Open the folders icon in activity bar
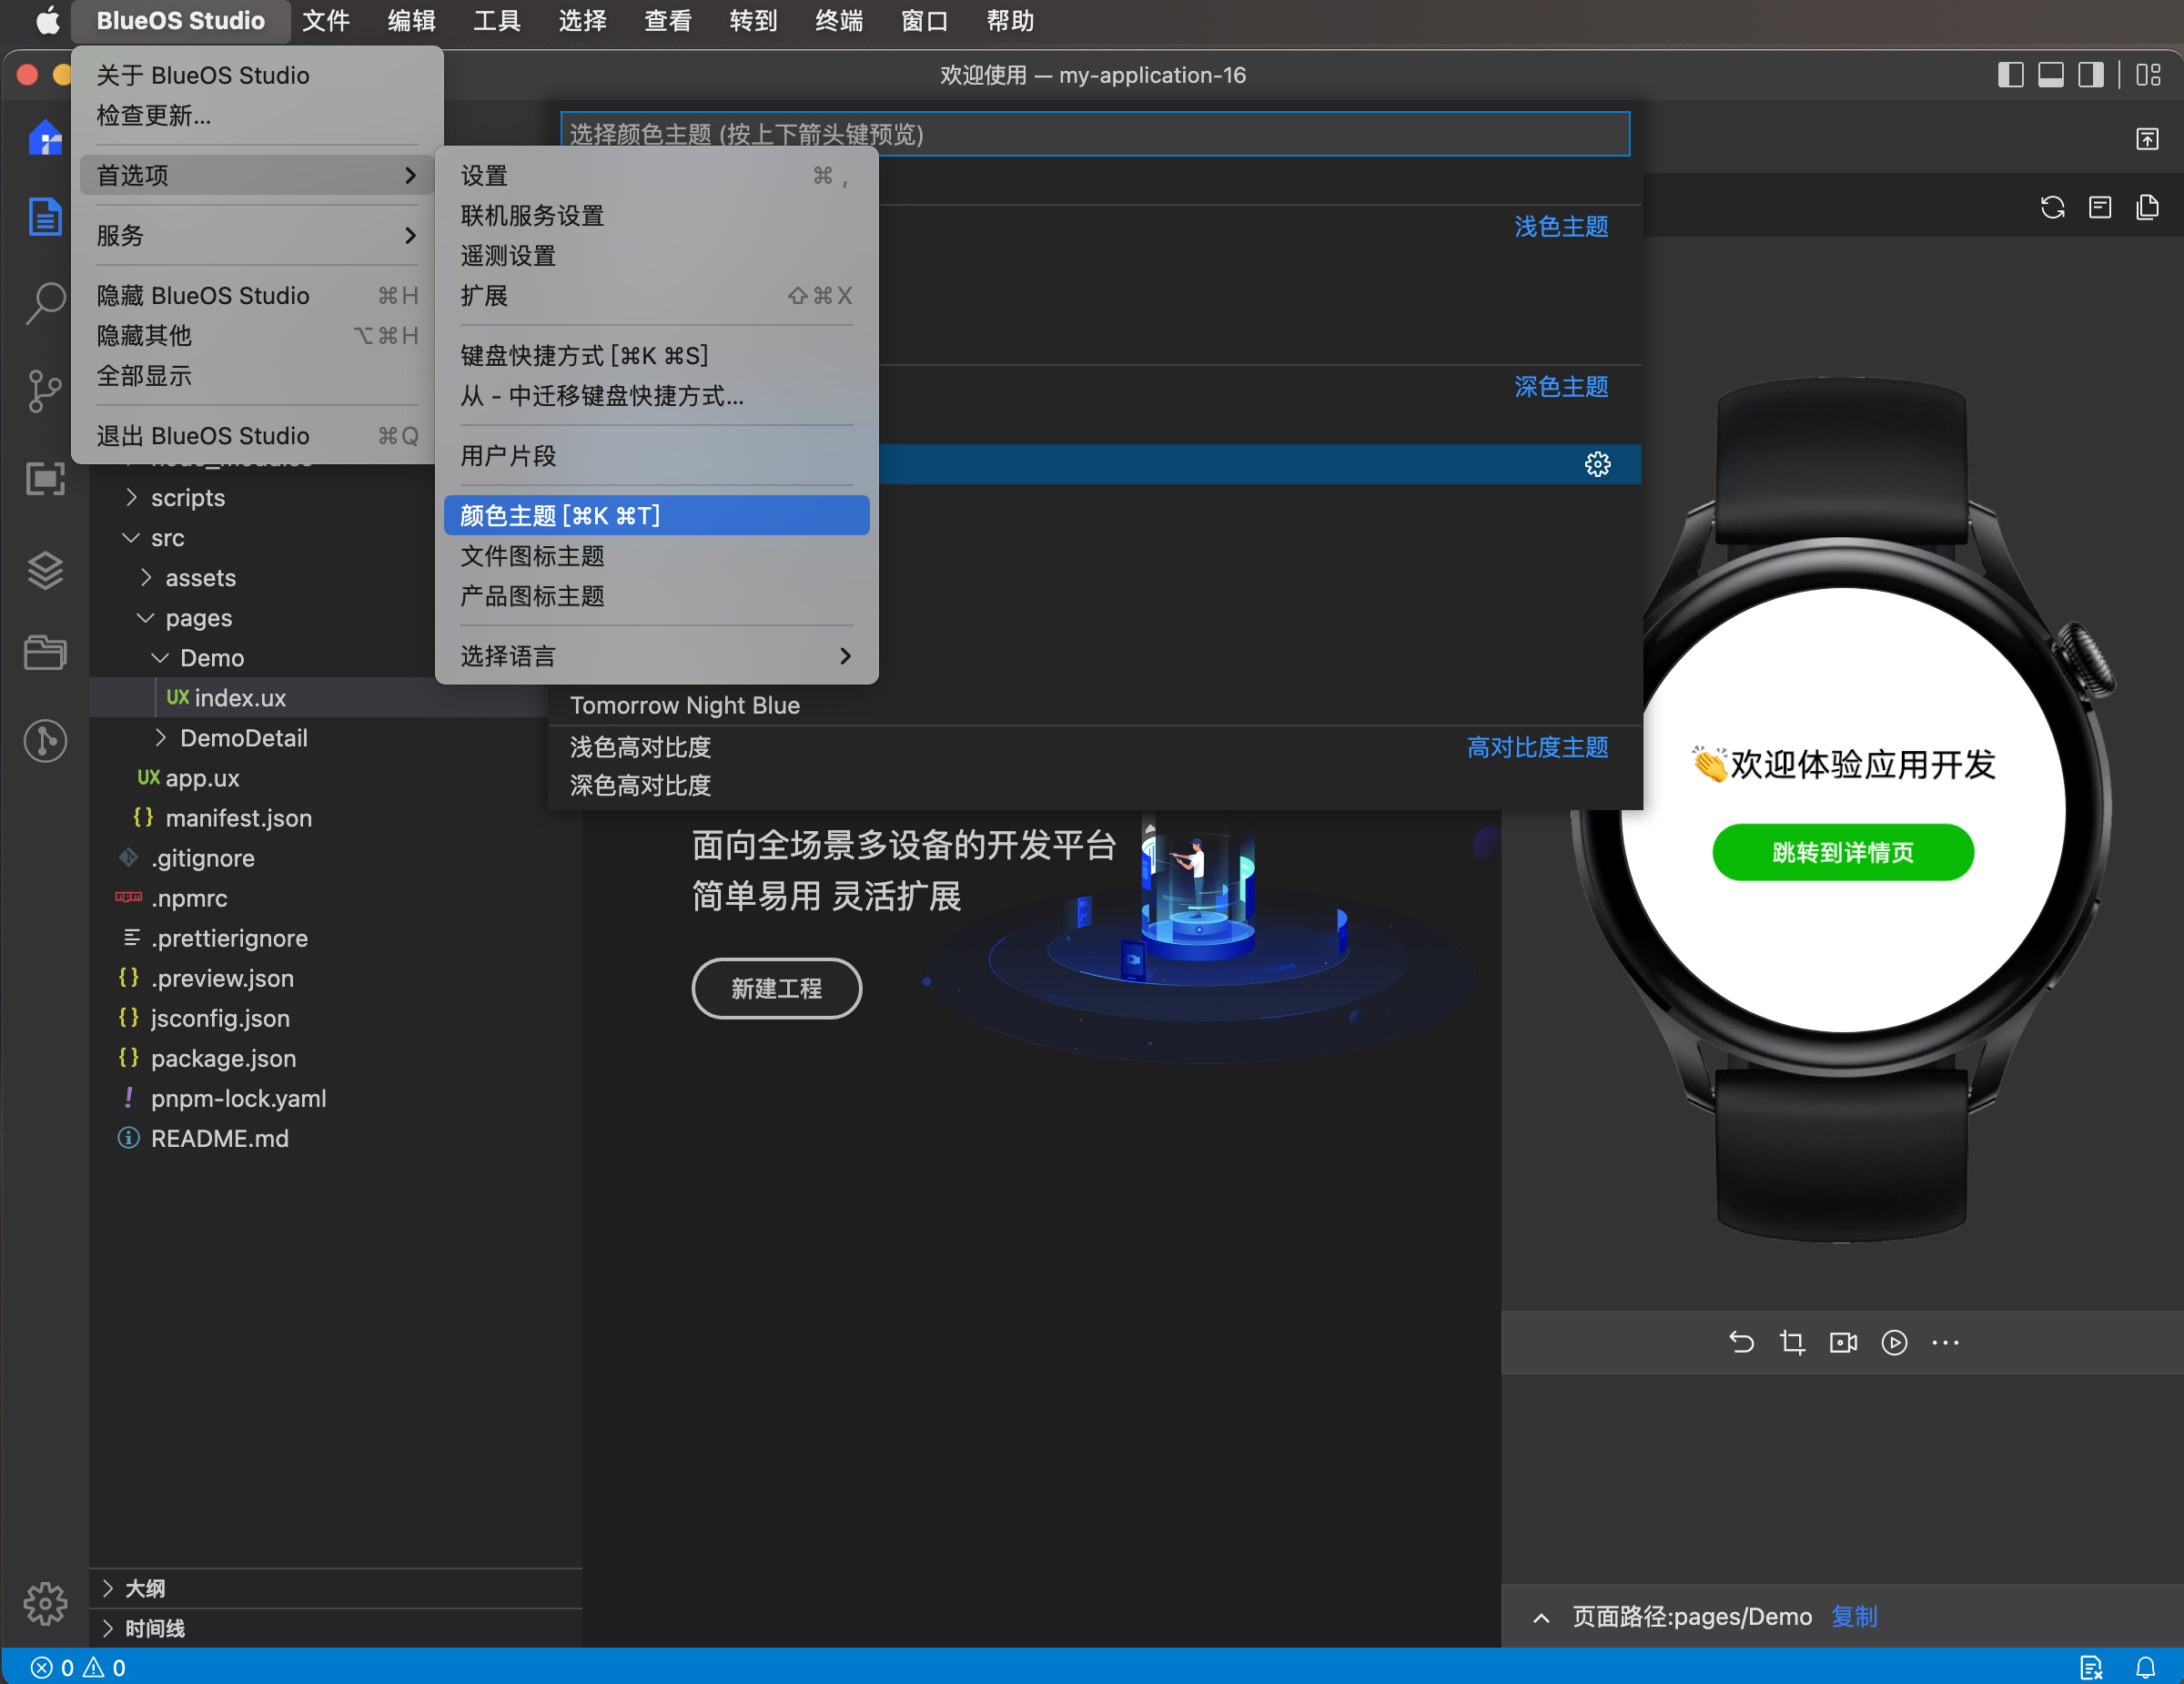Screen dimensions: 2184x1684 coord(45,652)
